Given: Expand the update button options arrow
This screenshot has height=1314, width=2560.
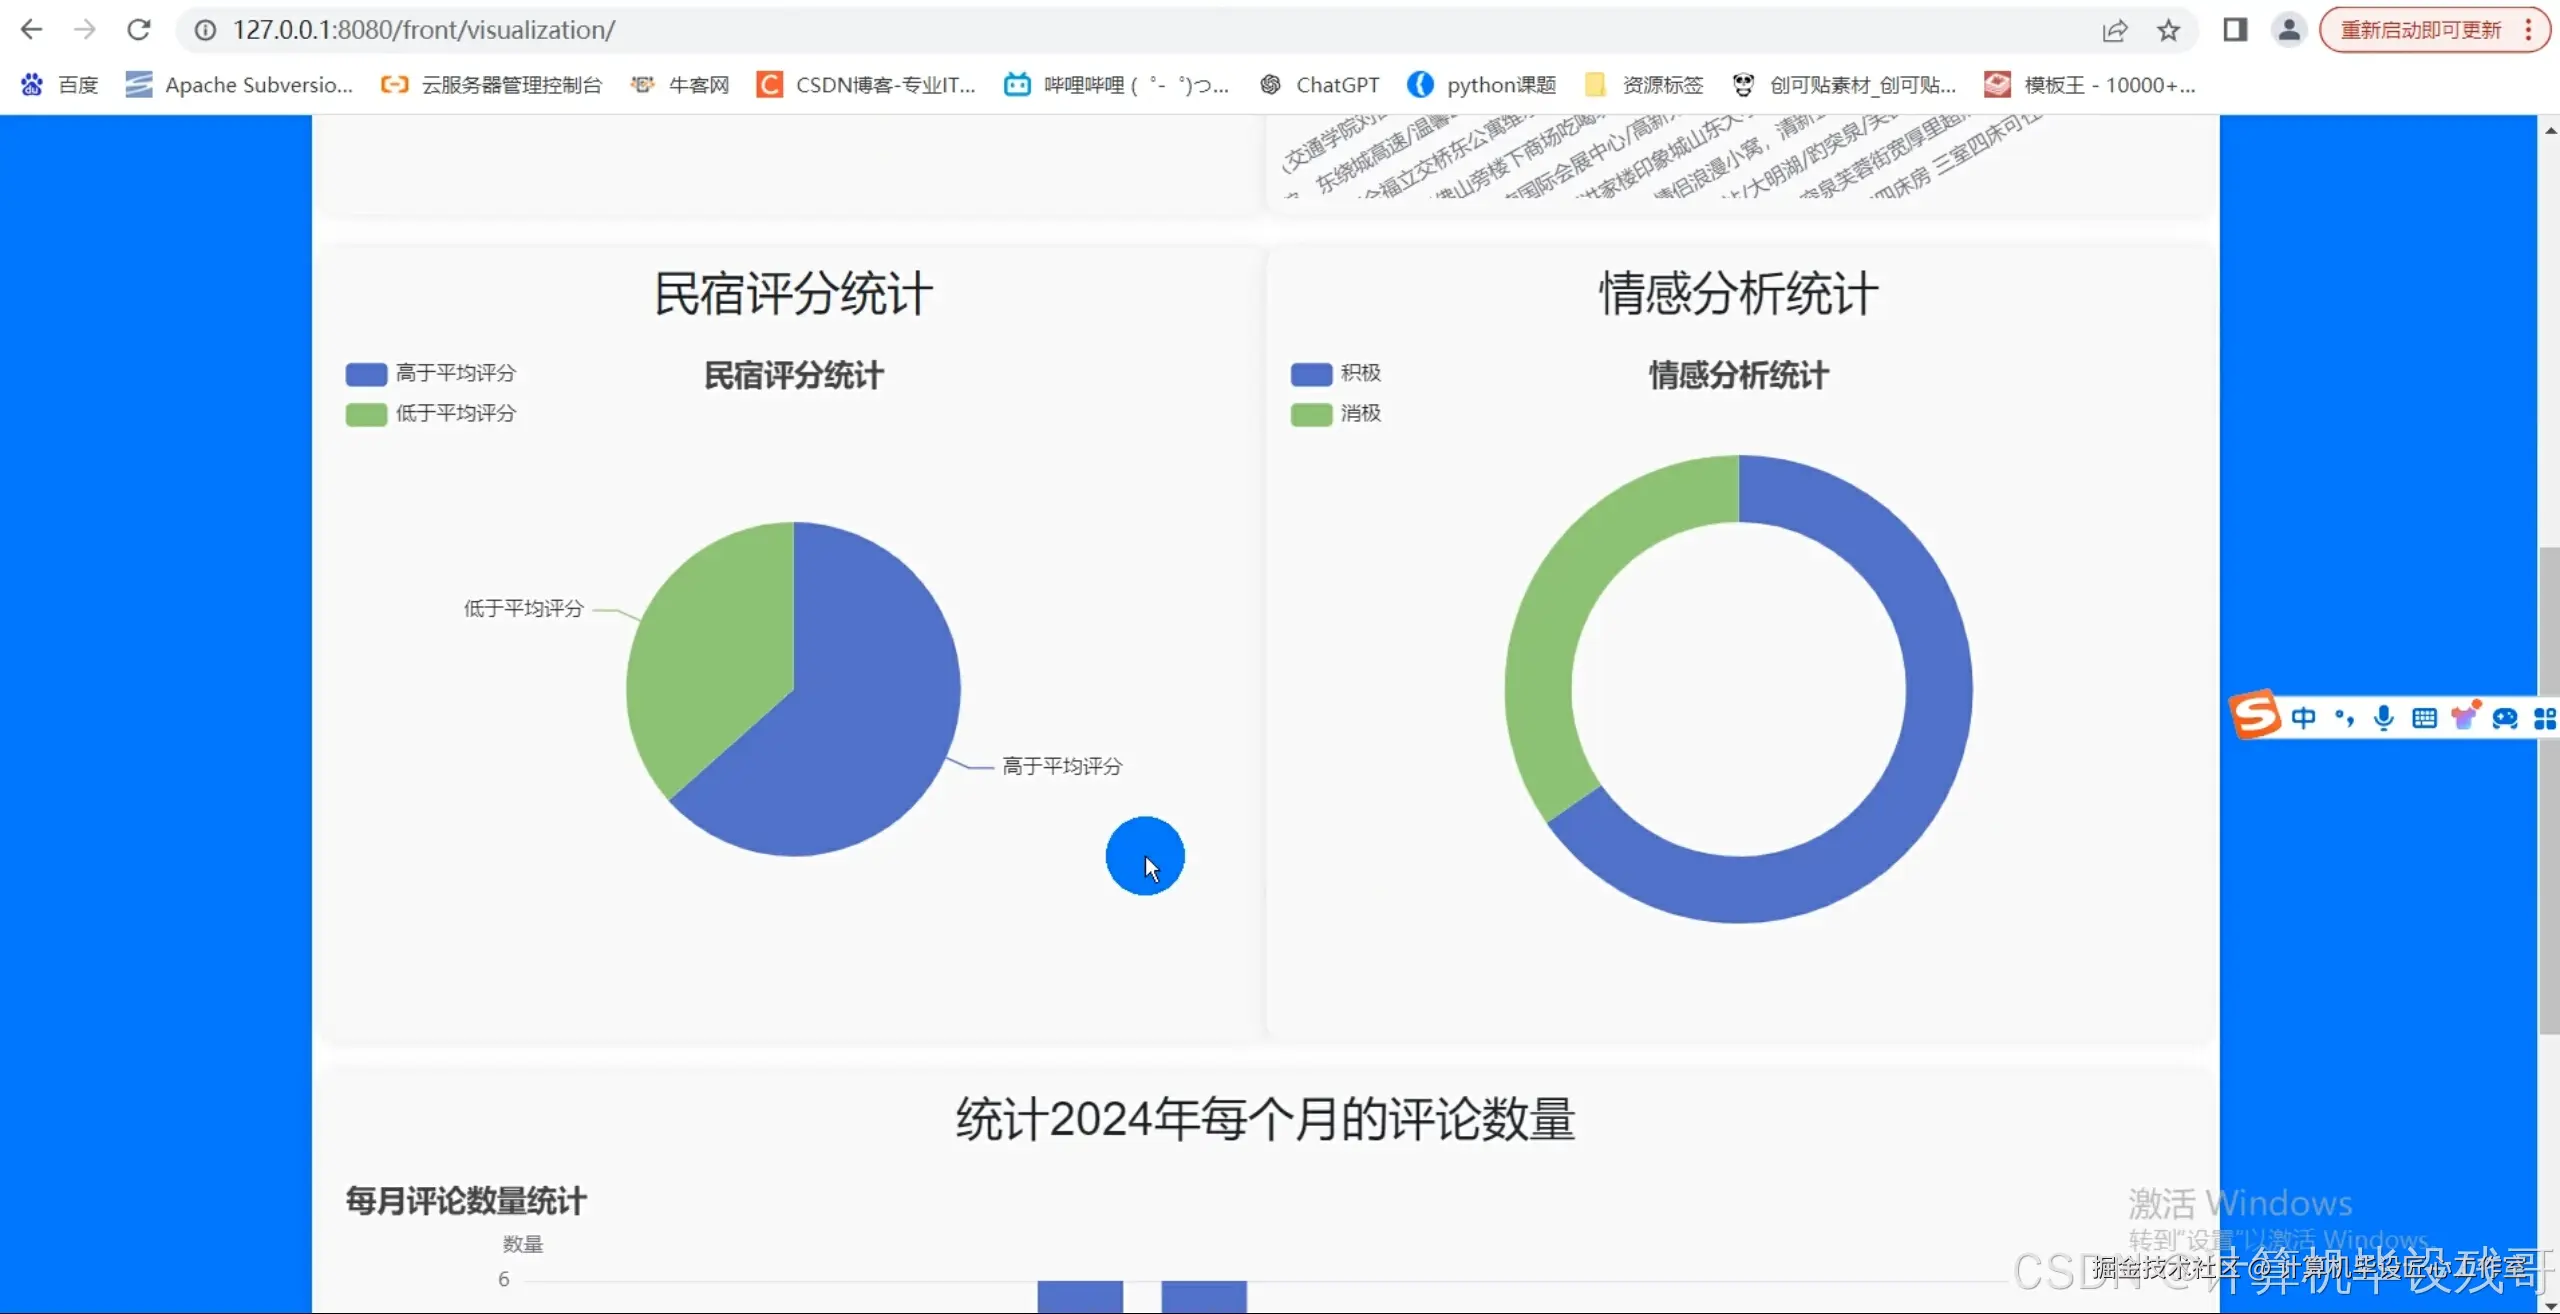Looking at the screenshot, I should (x=2528, y=29).
